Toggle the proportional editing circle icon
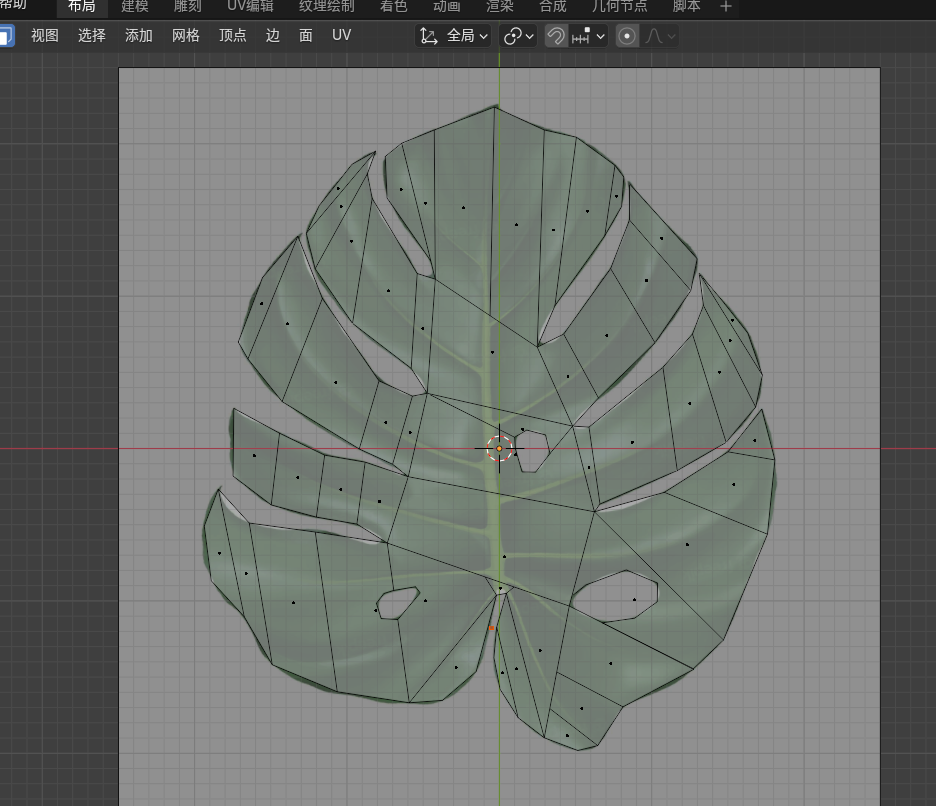Screen dimensions: 936x806 (x=627, y=36)
